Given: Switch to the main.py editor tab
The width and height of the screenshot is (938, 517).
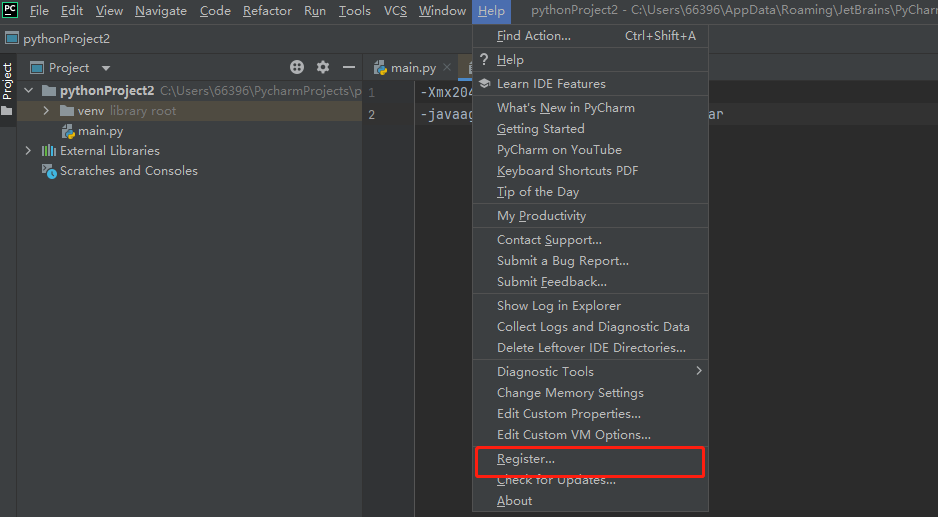Looking at the screenshot, I should coord(412,68).
